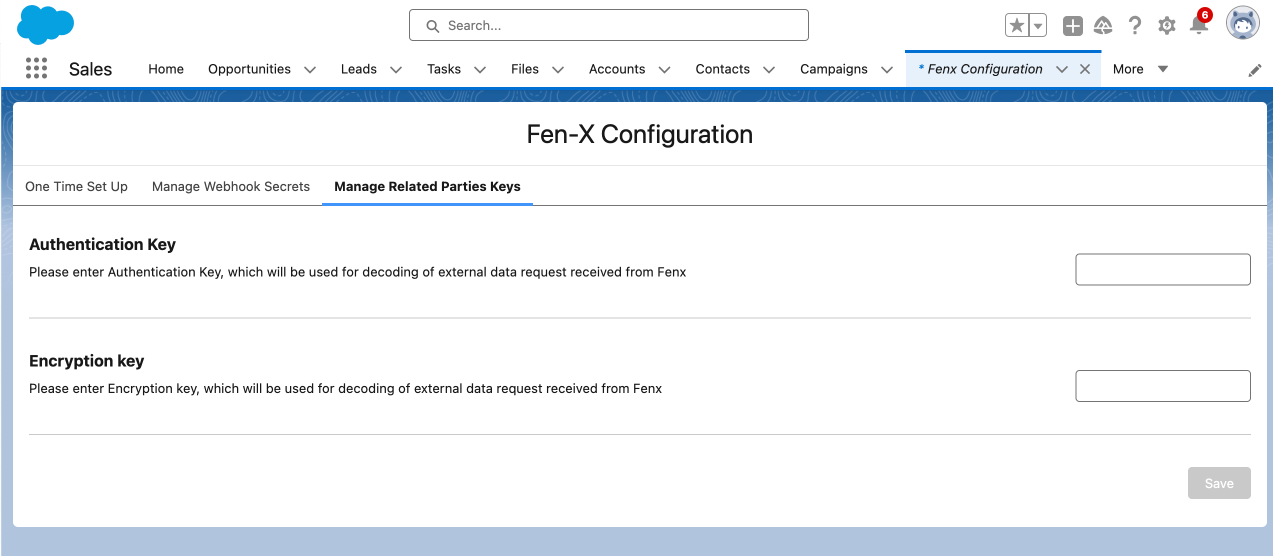
Task: Open the Files tab
Action: coord(525,69)
